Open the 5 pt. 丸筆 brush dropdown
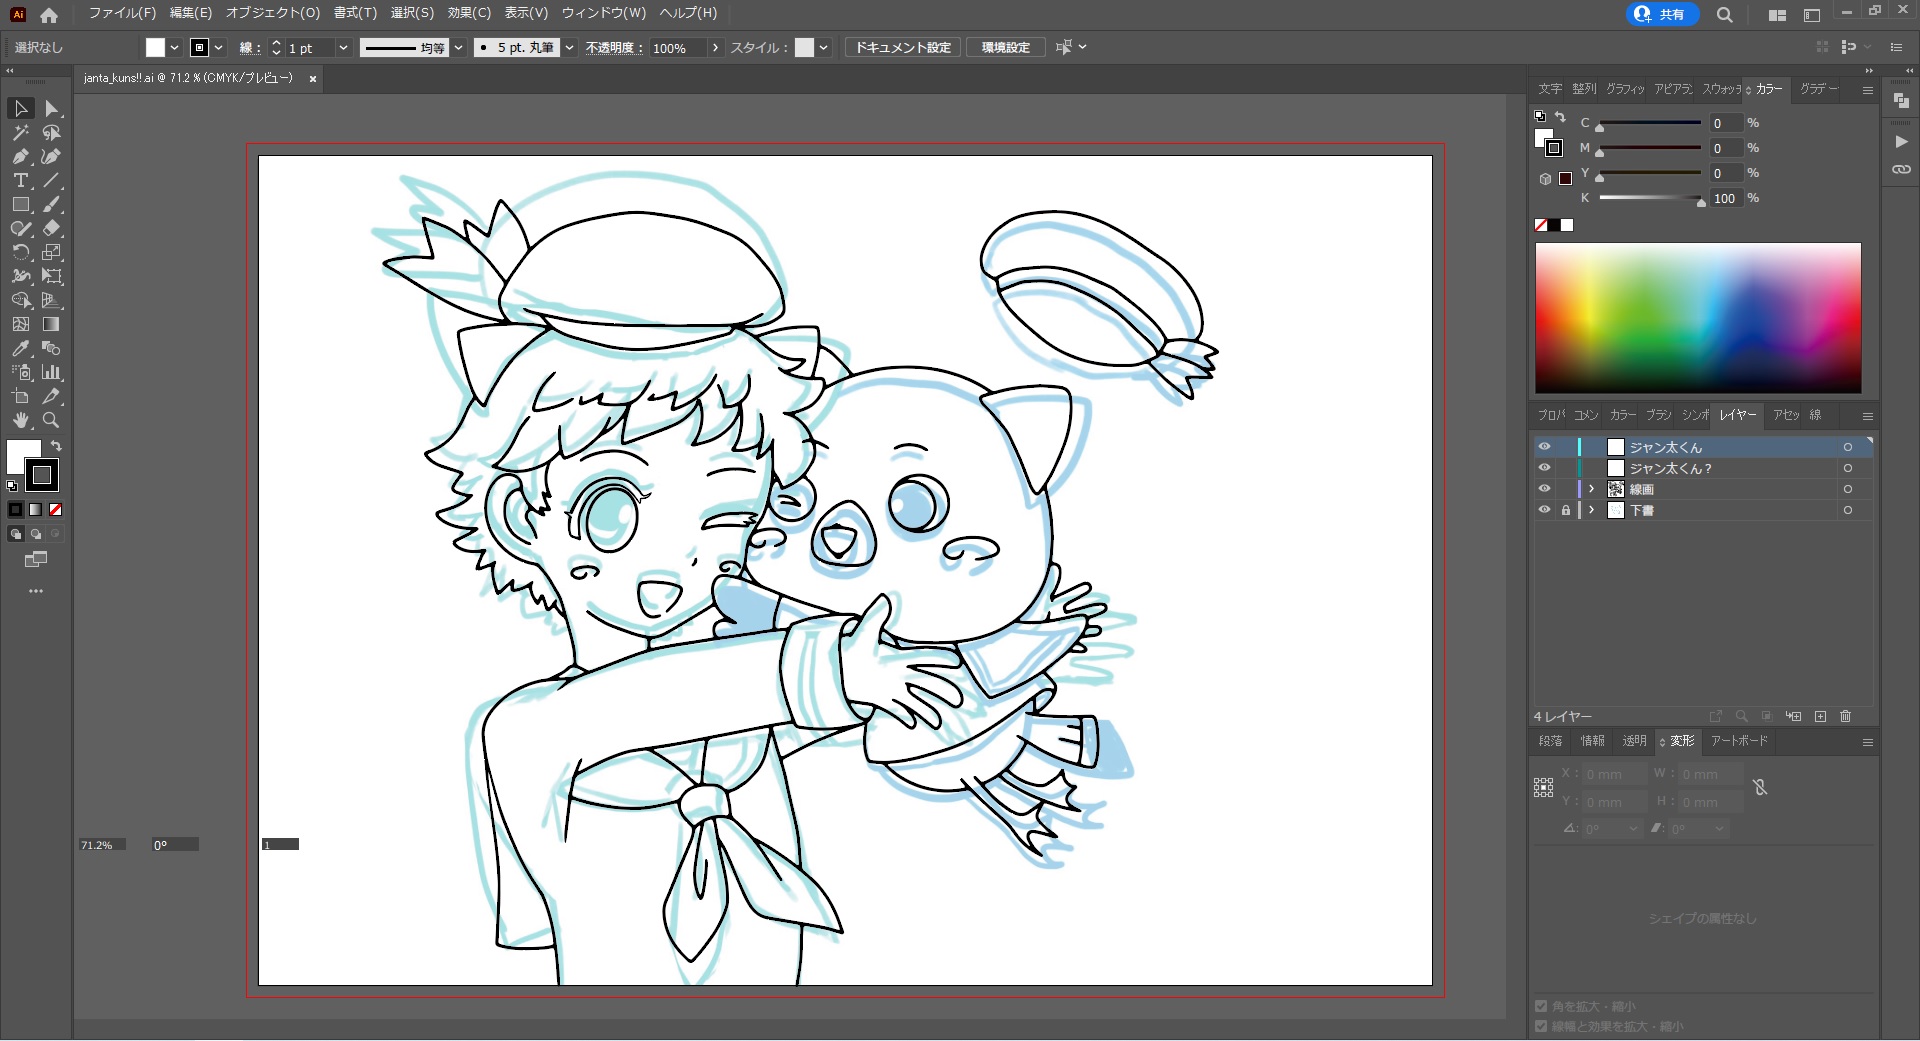The image size is (1920, 1041). pyautogui.click(x=569, y=47)
